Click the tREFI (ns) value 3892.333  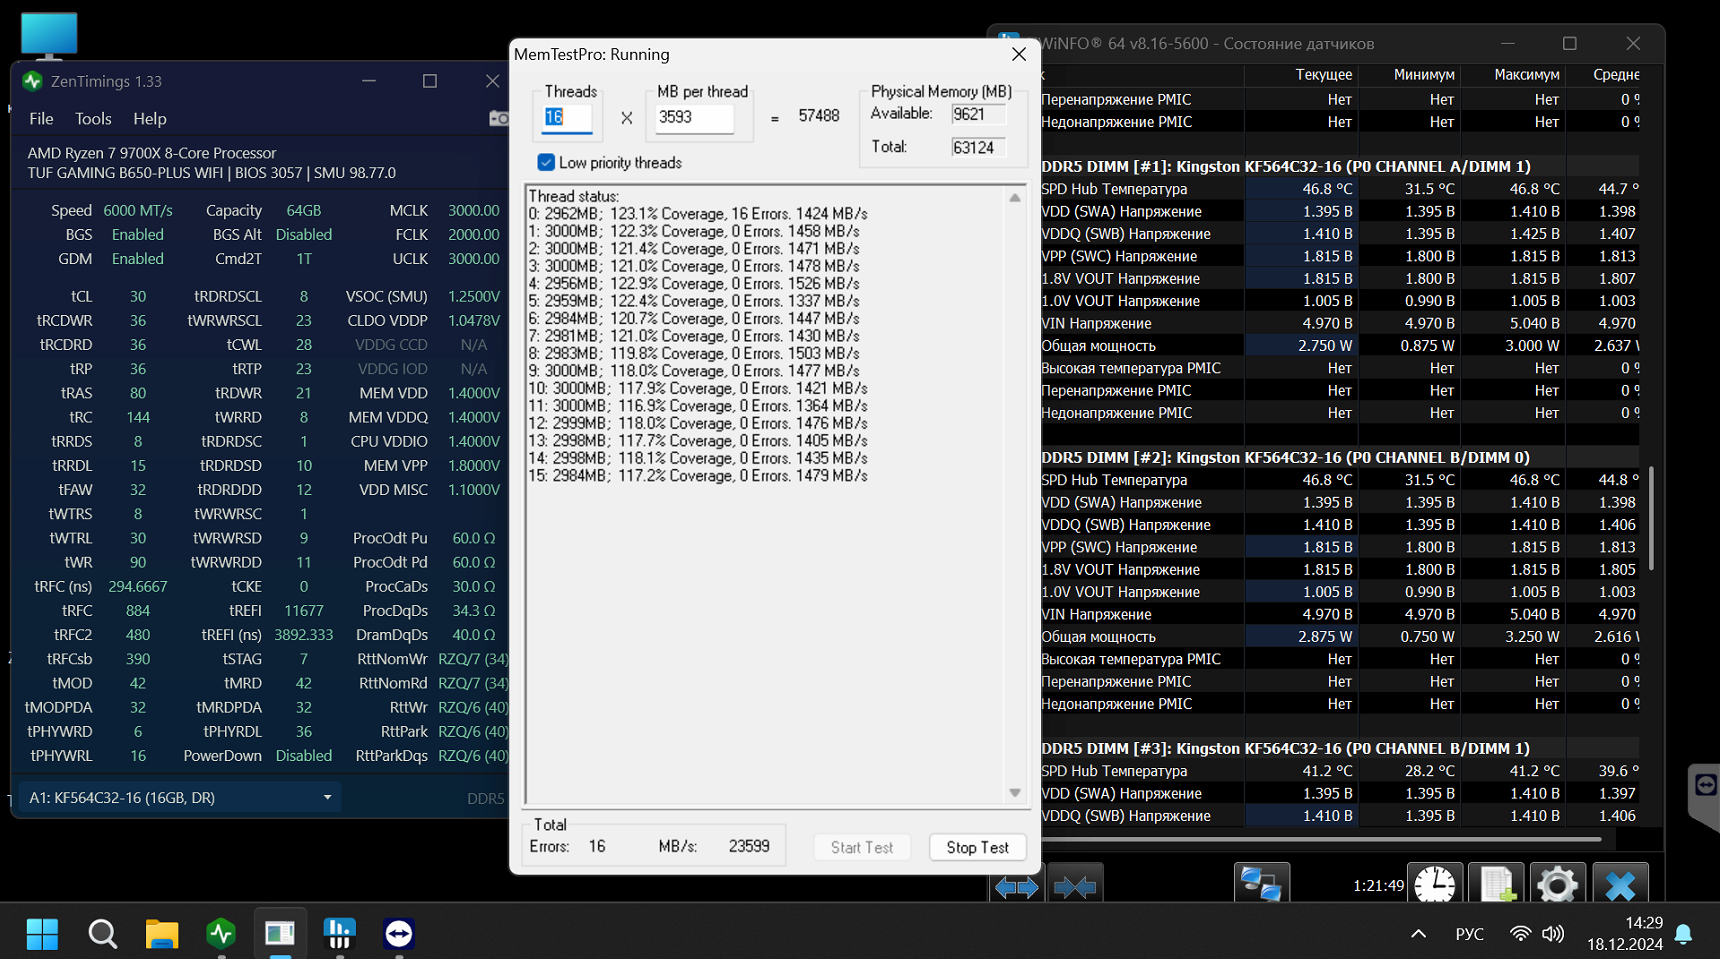tap(304, 635)
